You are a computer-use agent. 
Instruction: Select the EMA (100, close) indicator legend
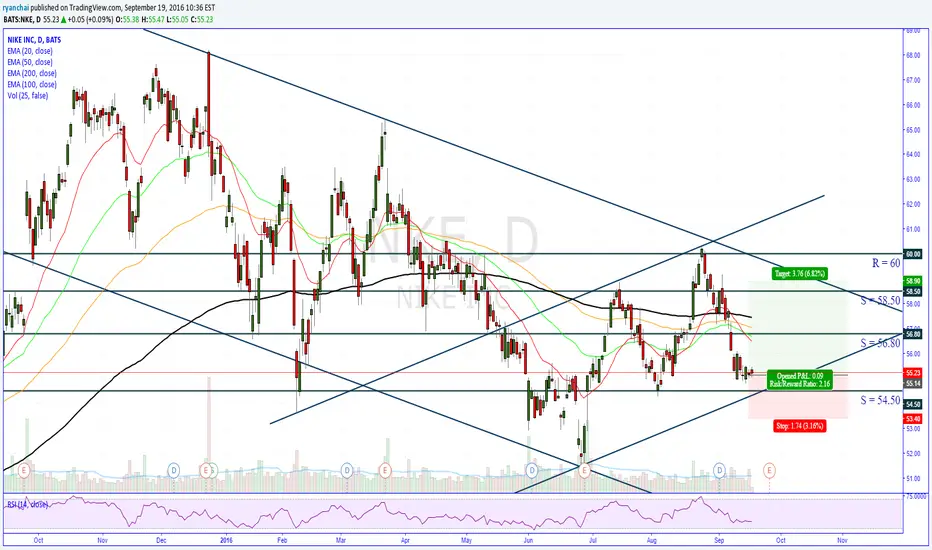(32, 84)
